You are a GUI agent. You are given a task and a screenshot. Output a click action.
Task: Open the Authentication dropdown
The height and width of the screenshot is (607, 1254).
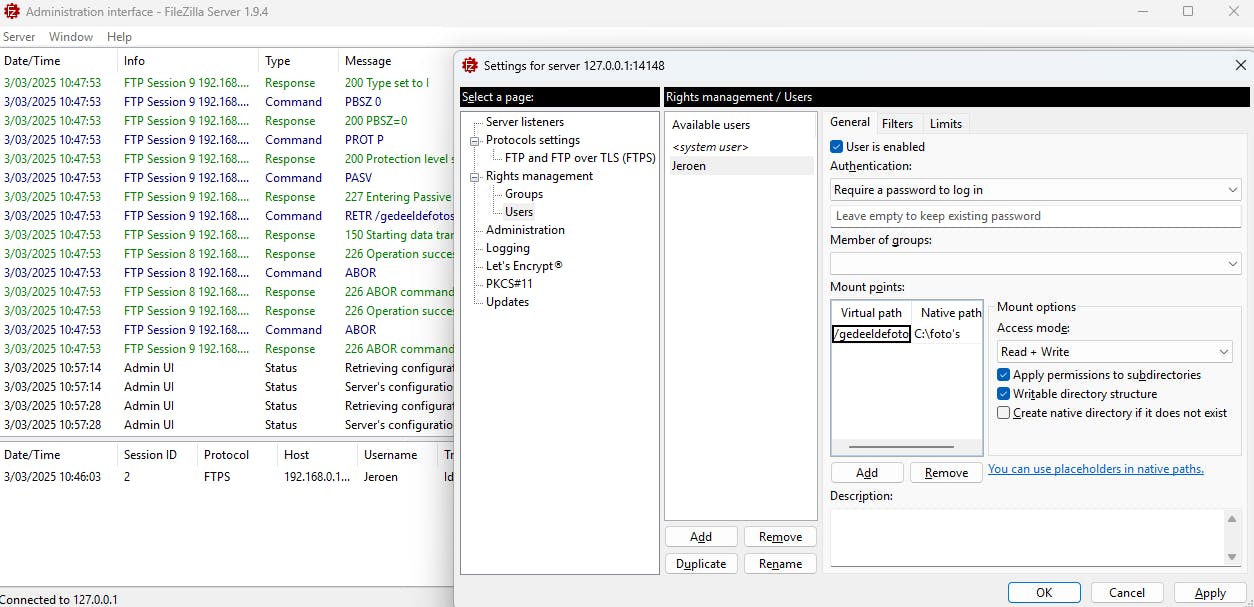[1036, 190]
